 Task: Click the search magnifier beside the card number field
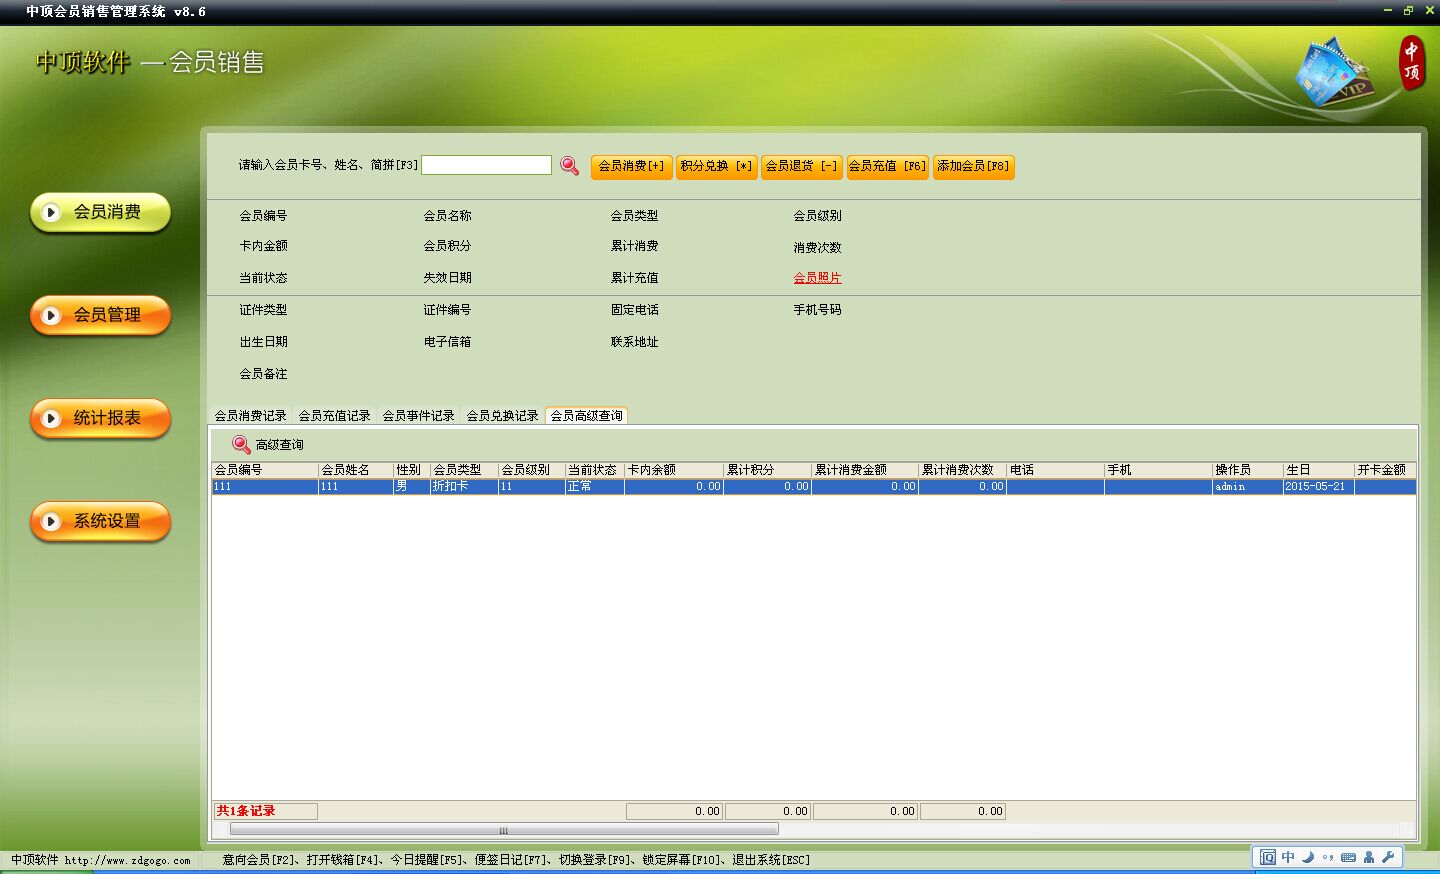click(x=569, y=166)
